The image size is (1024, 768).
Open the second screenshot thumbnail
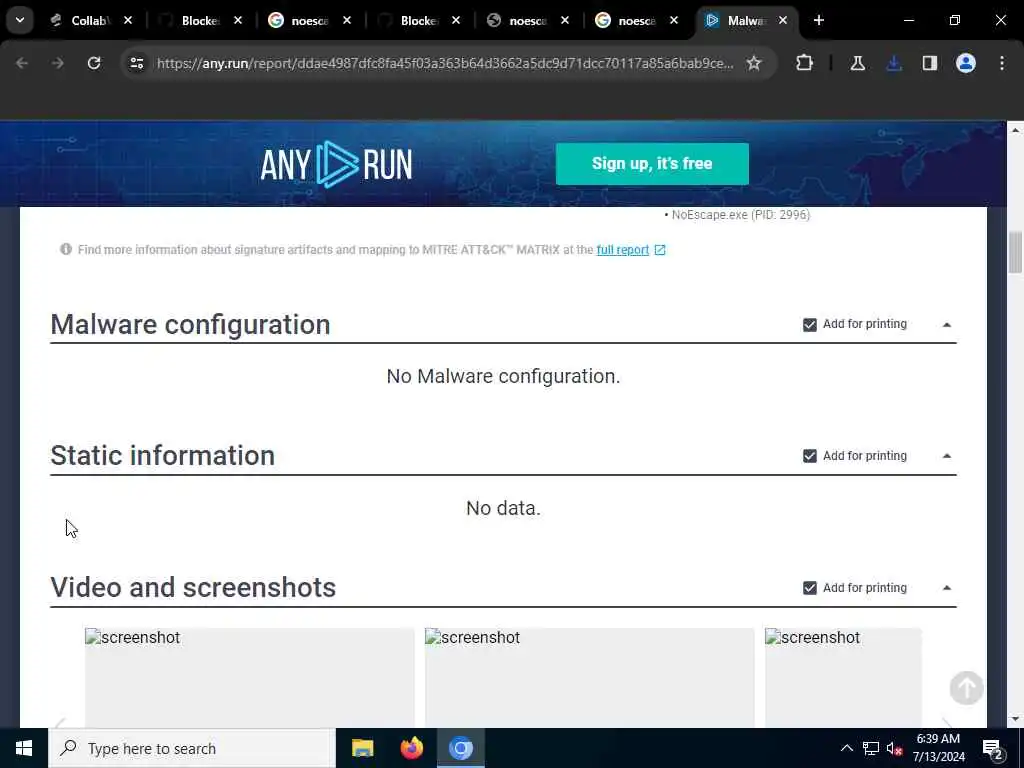coord(590,677)
